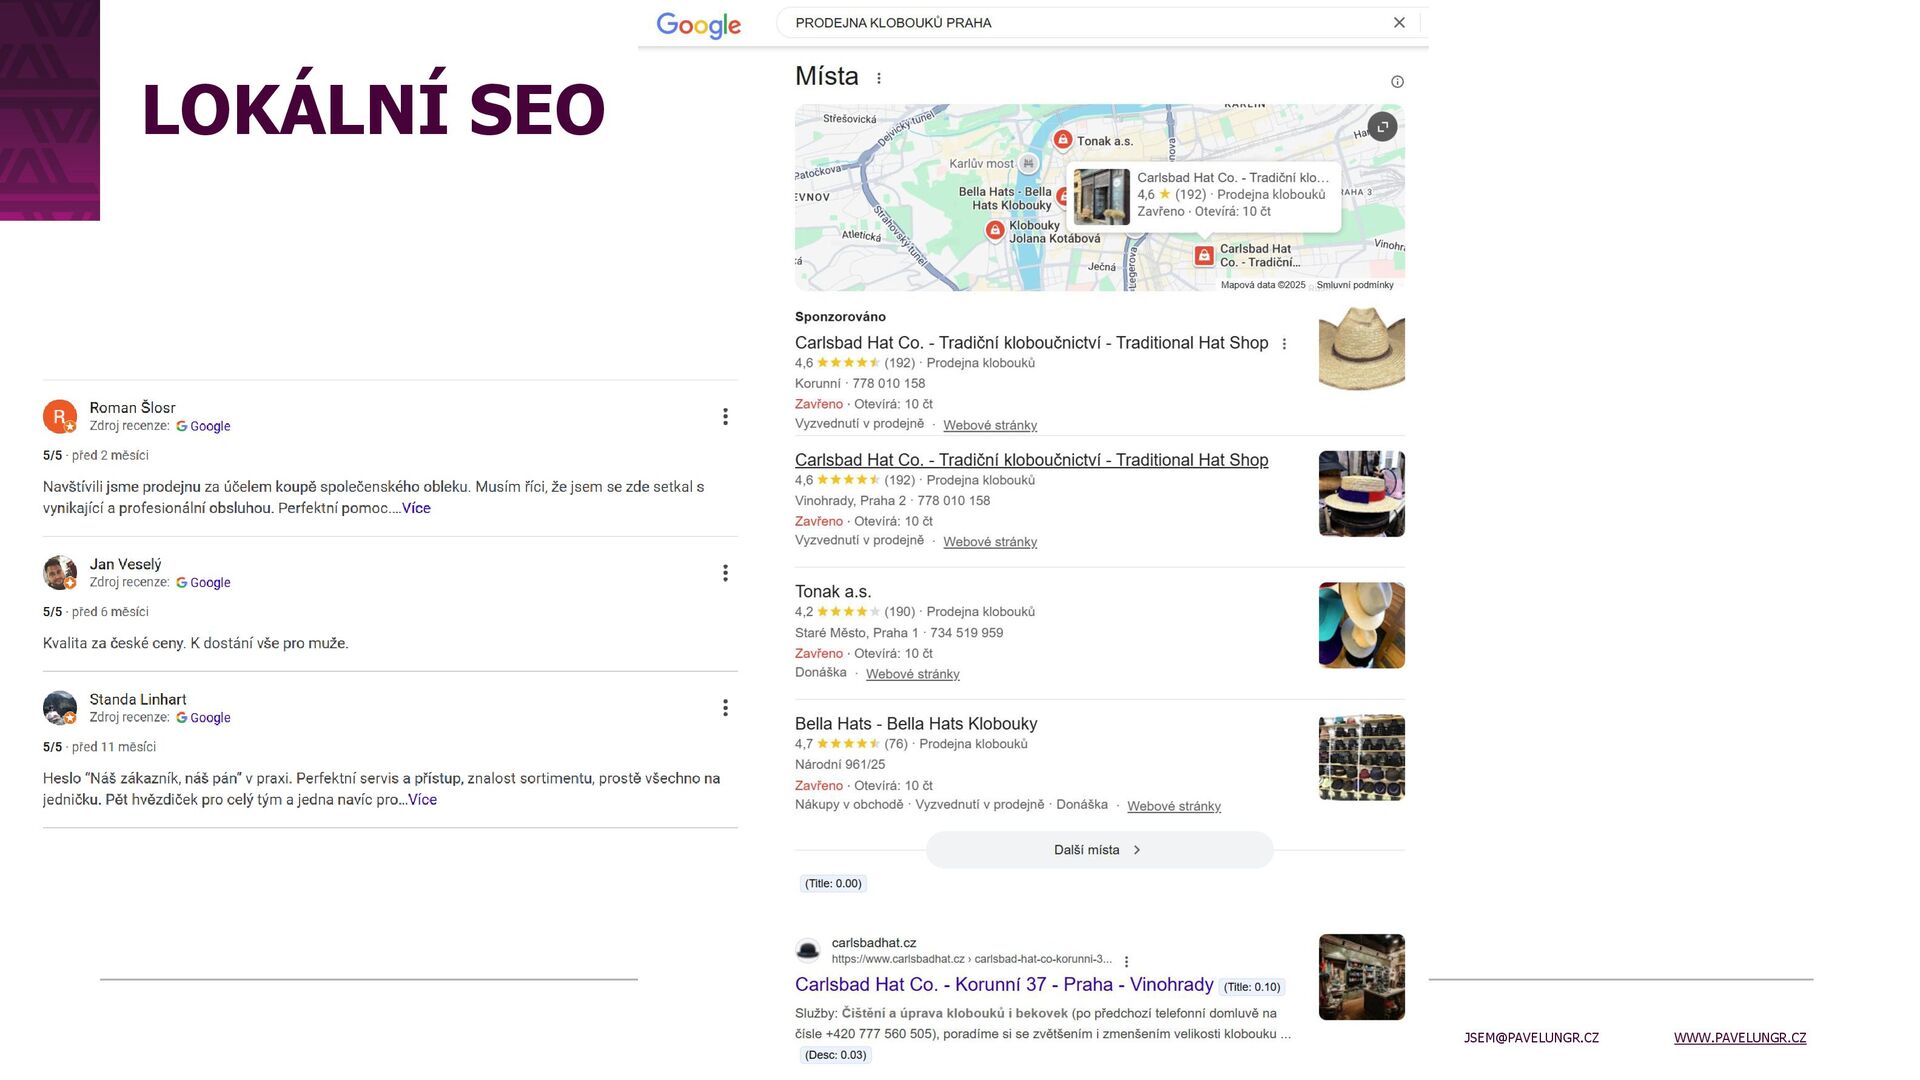
Task: Click the Carlsbad Hat Co. map popup title
Action: (x=1233, y=178)
